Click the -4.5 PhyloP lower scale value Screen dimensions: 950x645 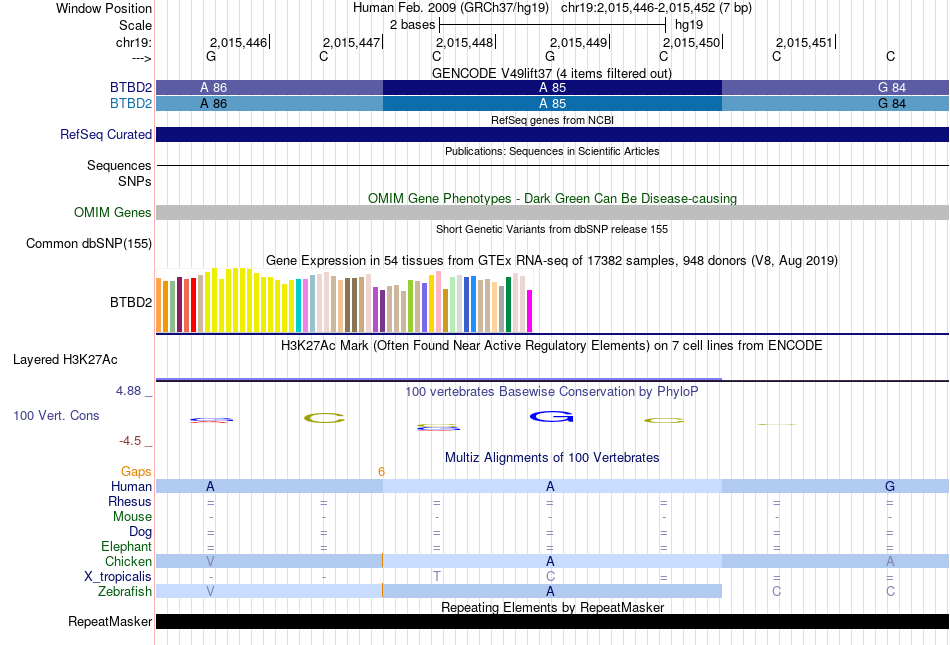pyautogui.click(x=130, y=441)
